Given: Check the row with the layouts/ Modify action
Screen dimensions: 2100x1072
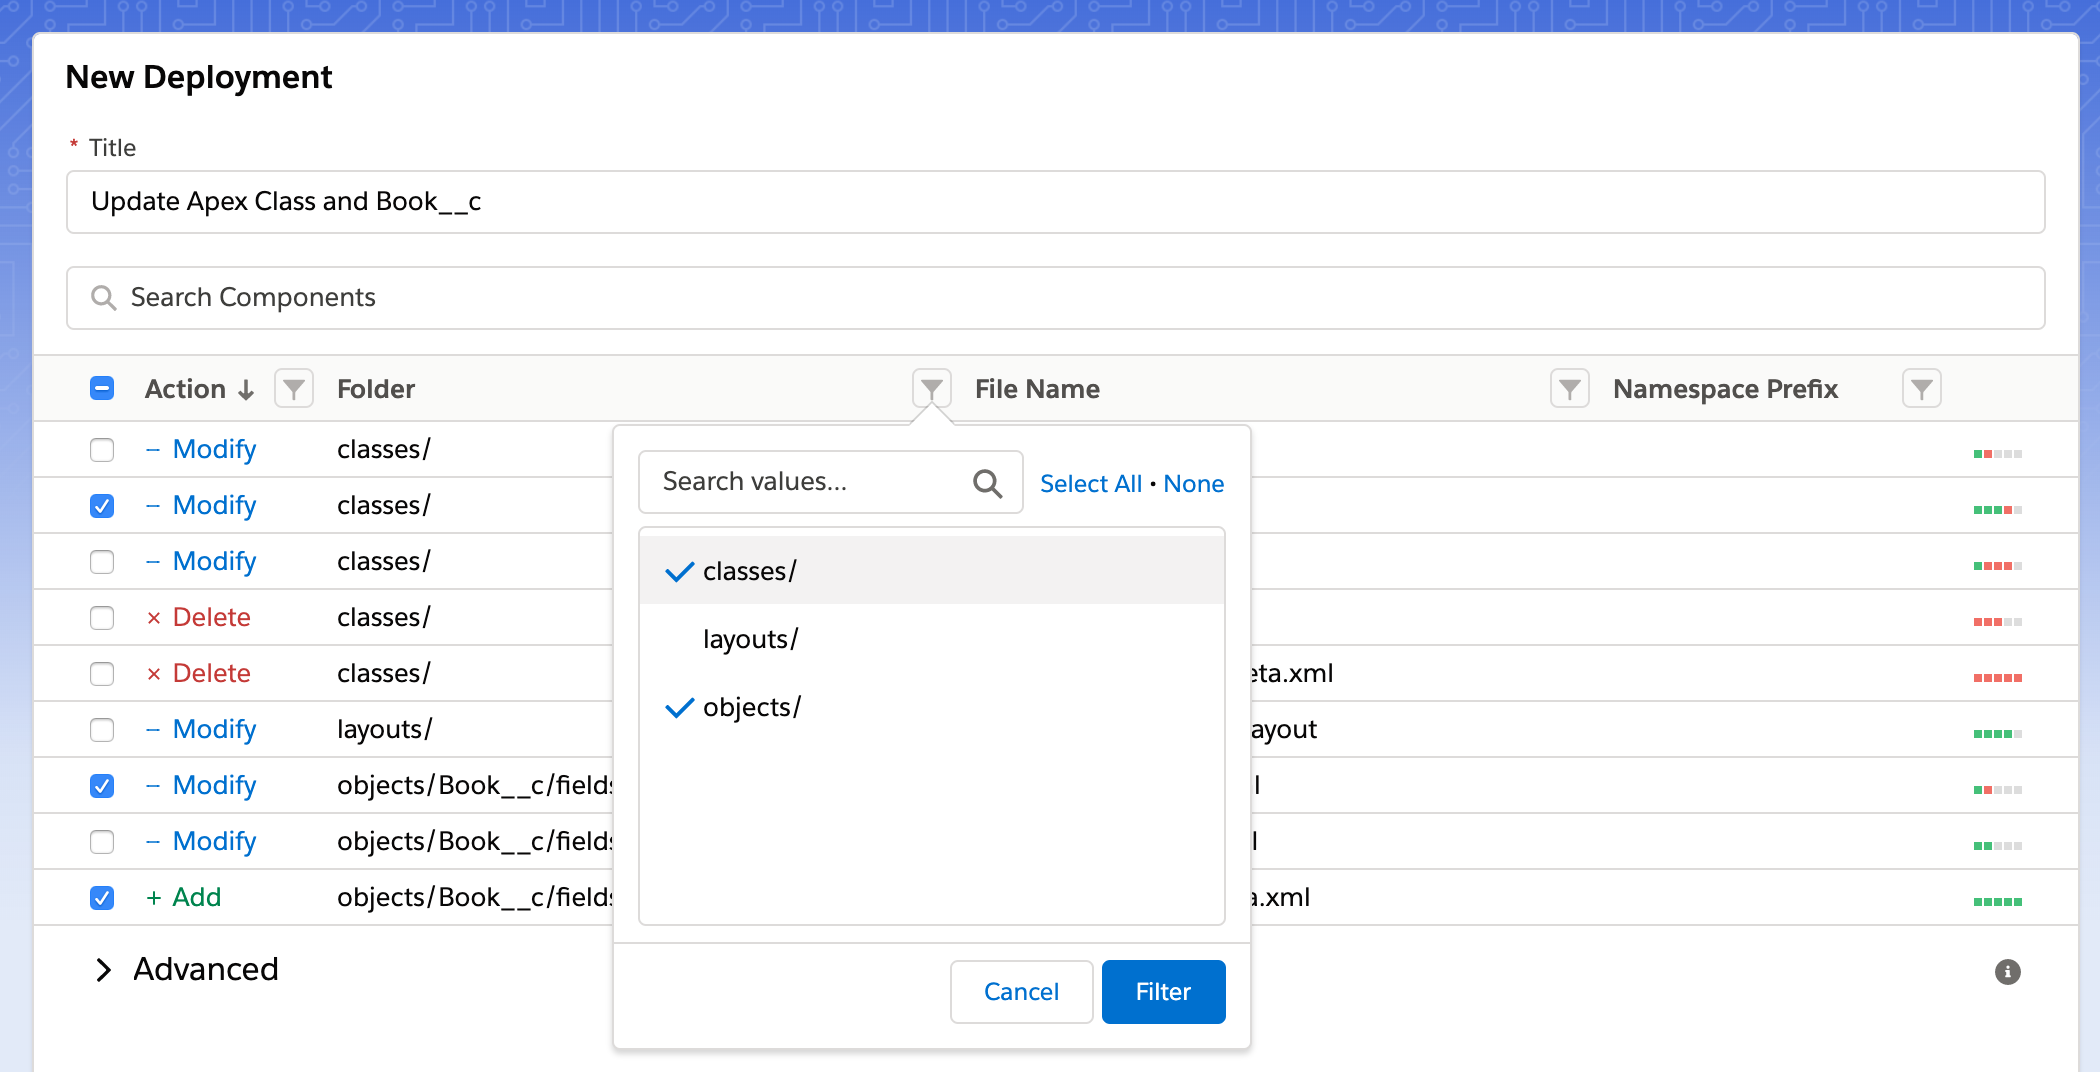Looking at the screenshot, I should (x=101, y=730).
